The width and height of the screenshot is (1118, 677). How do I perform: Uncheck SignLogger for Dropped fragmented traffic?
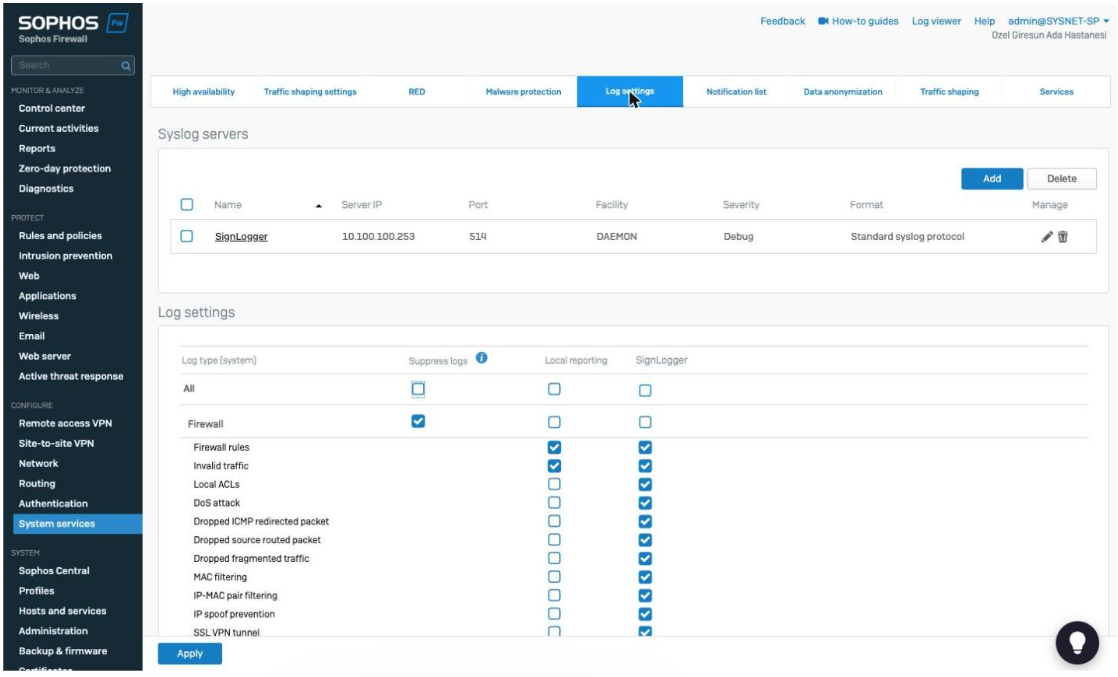(645, 559)
